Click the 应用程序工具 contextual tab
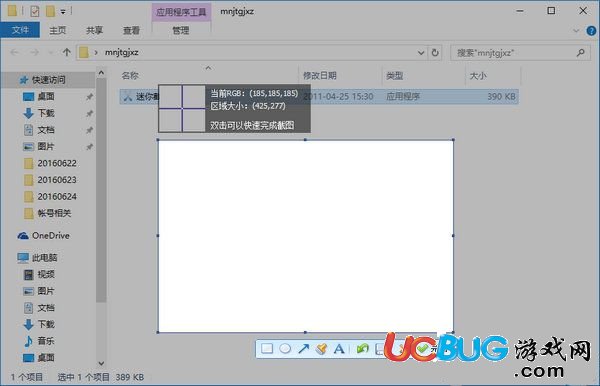Image resolution: width=600 pixels, height=386 pixels. [x=181, y=12]
